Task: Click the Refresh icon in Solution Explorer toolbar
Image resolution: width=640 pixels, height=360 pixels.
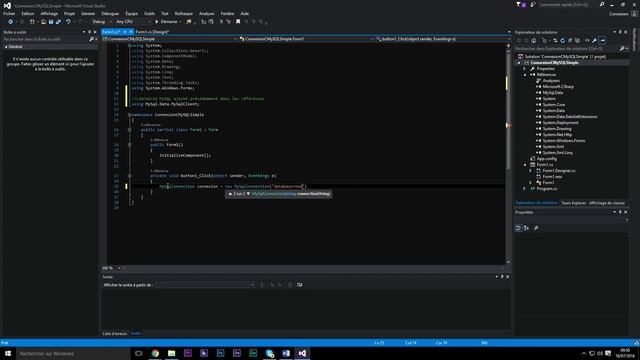Action: point(562,40)
